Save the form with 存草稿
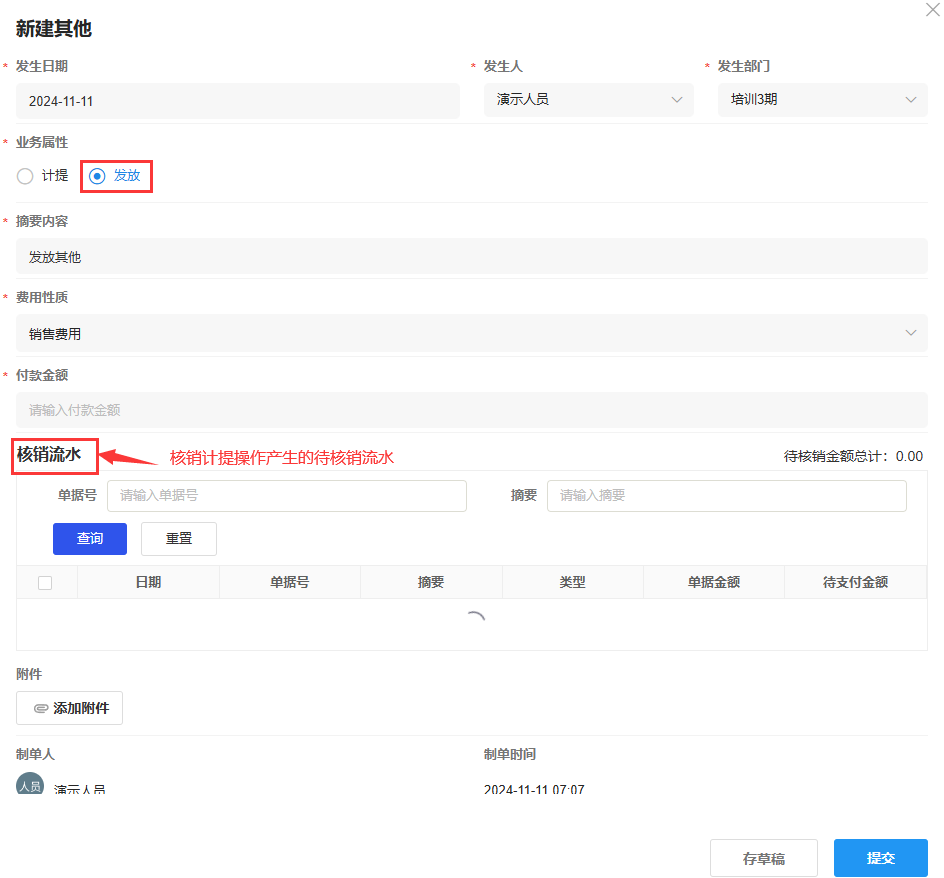Viewport: 944px width, 878px height. (763, 858)
